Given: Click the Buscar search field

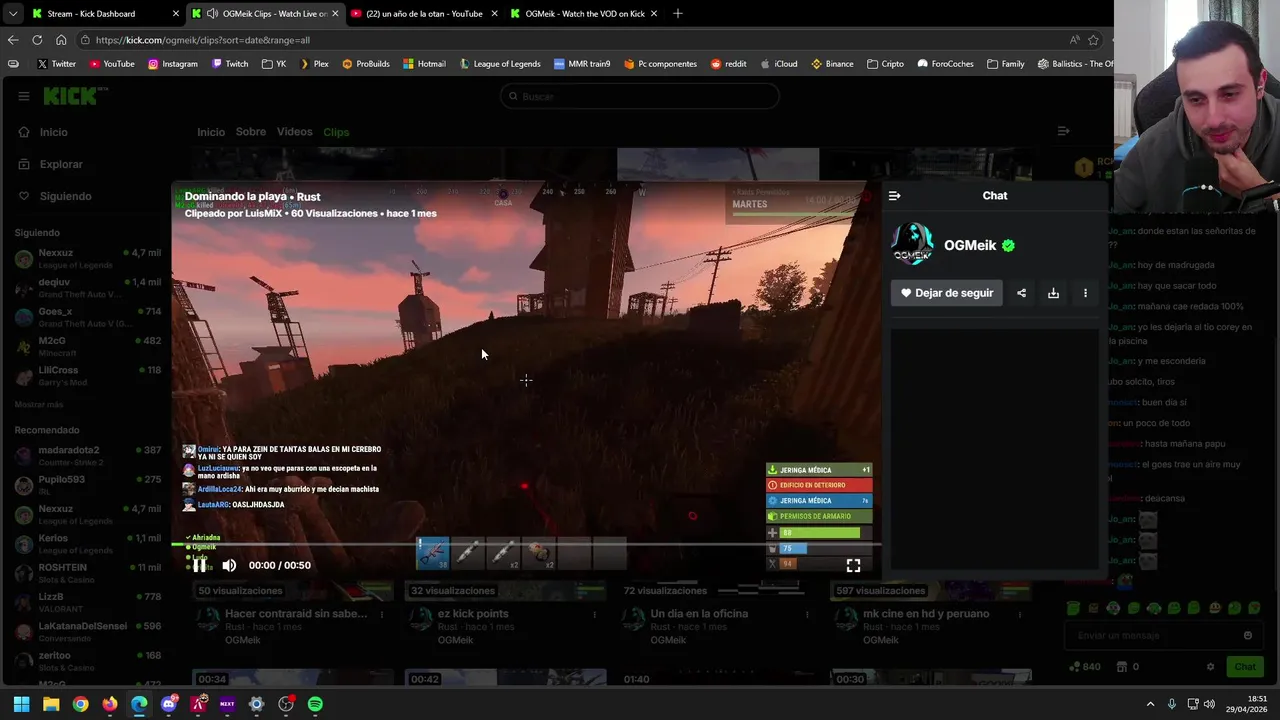Looking at the screenshot, I should pyautogui.click(x=640, y=96).
